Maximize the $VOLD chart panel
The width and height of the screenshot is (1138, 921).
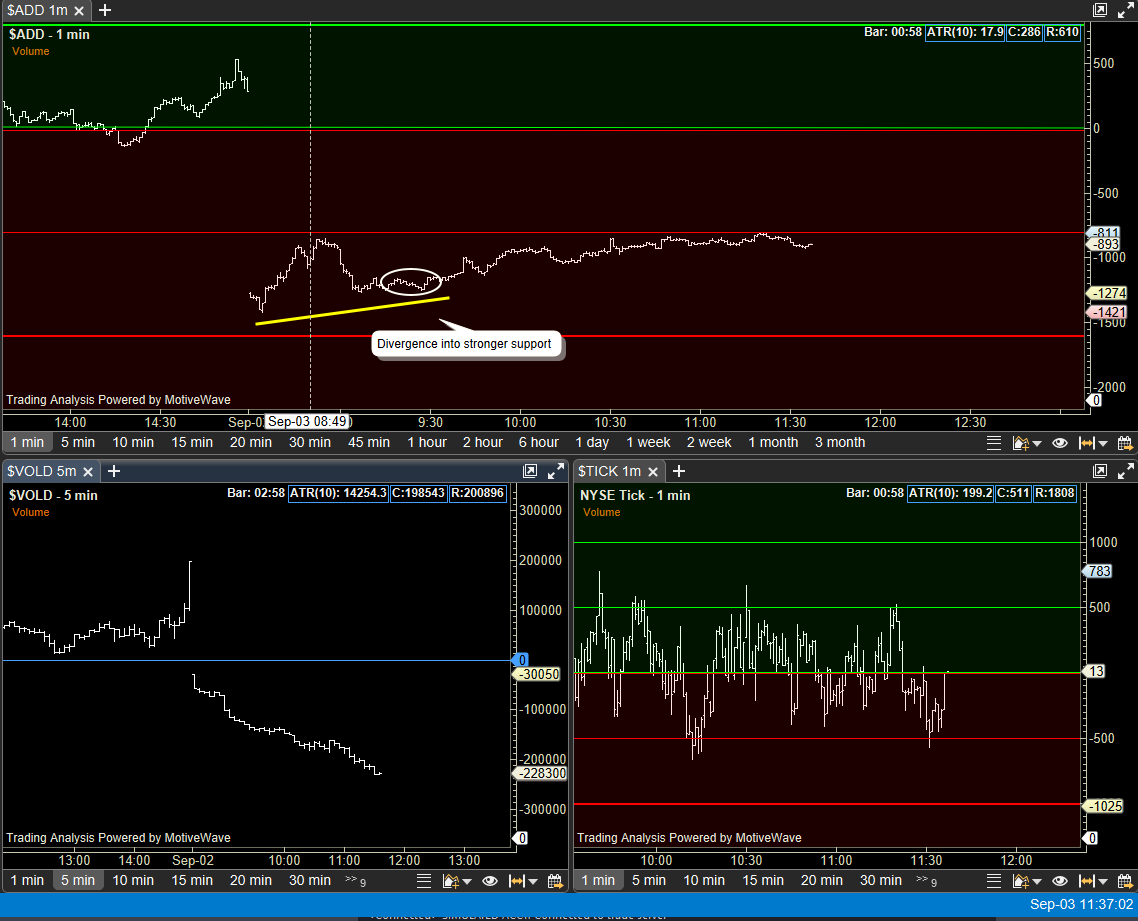(556, 471)
